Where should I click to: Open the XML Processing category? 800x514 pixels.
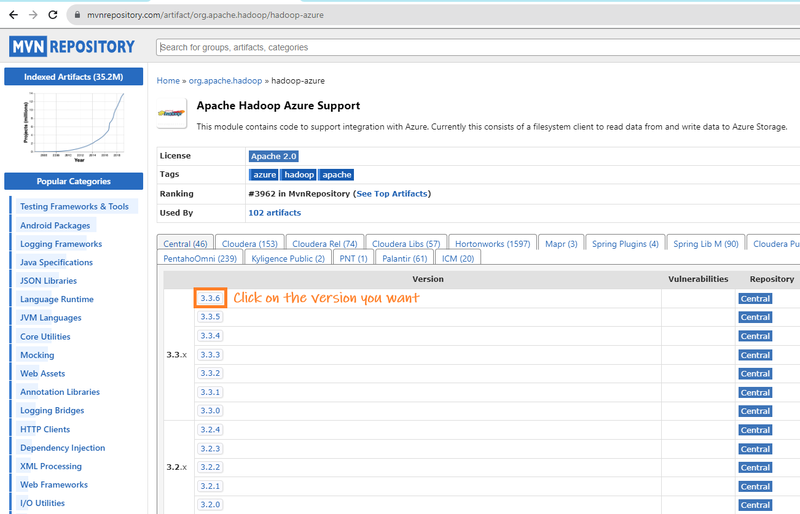point(51,466)
